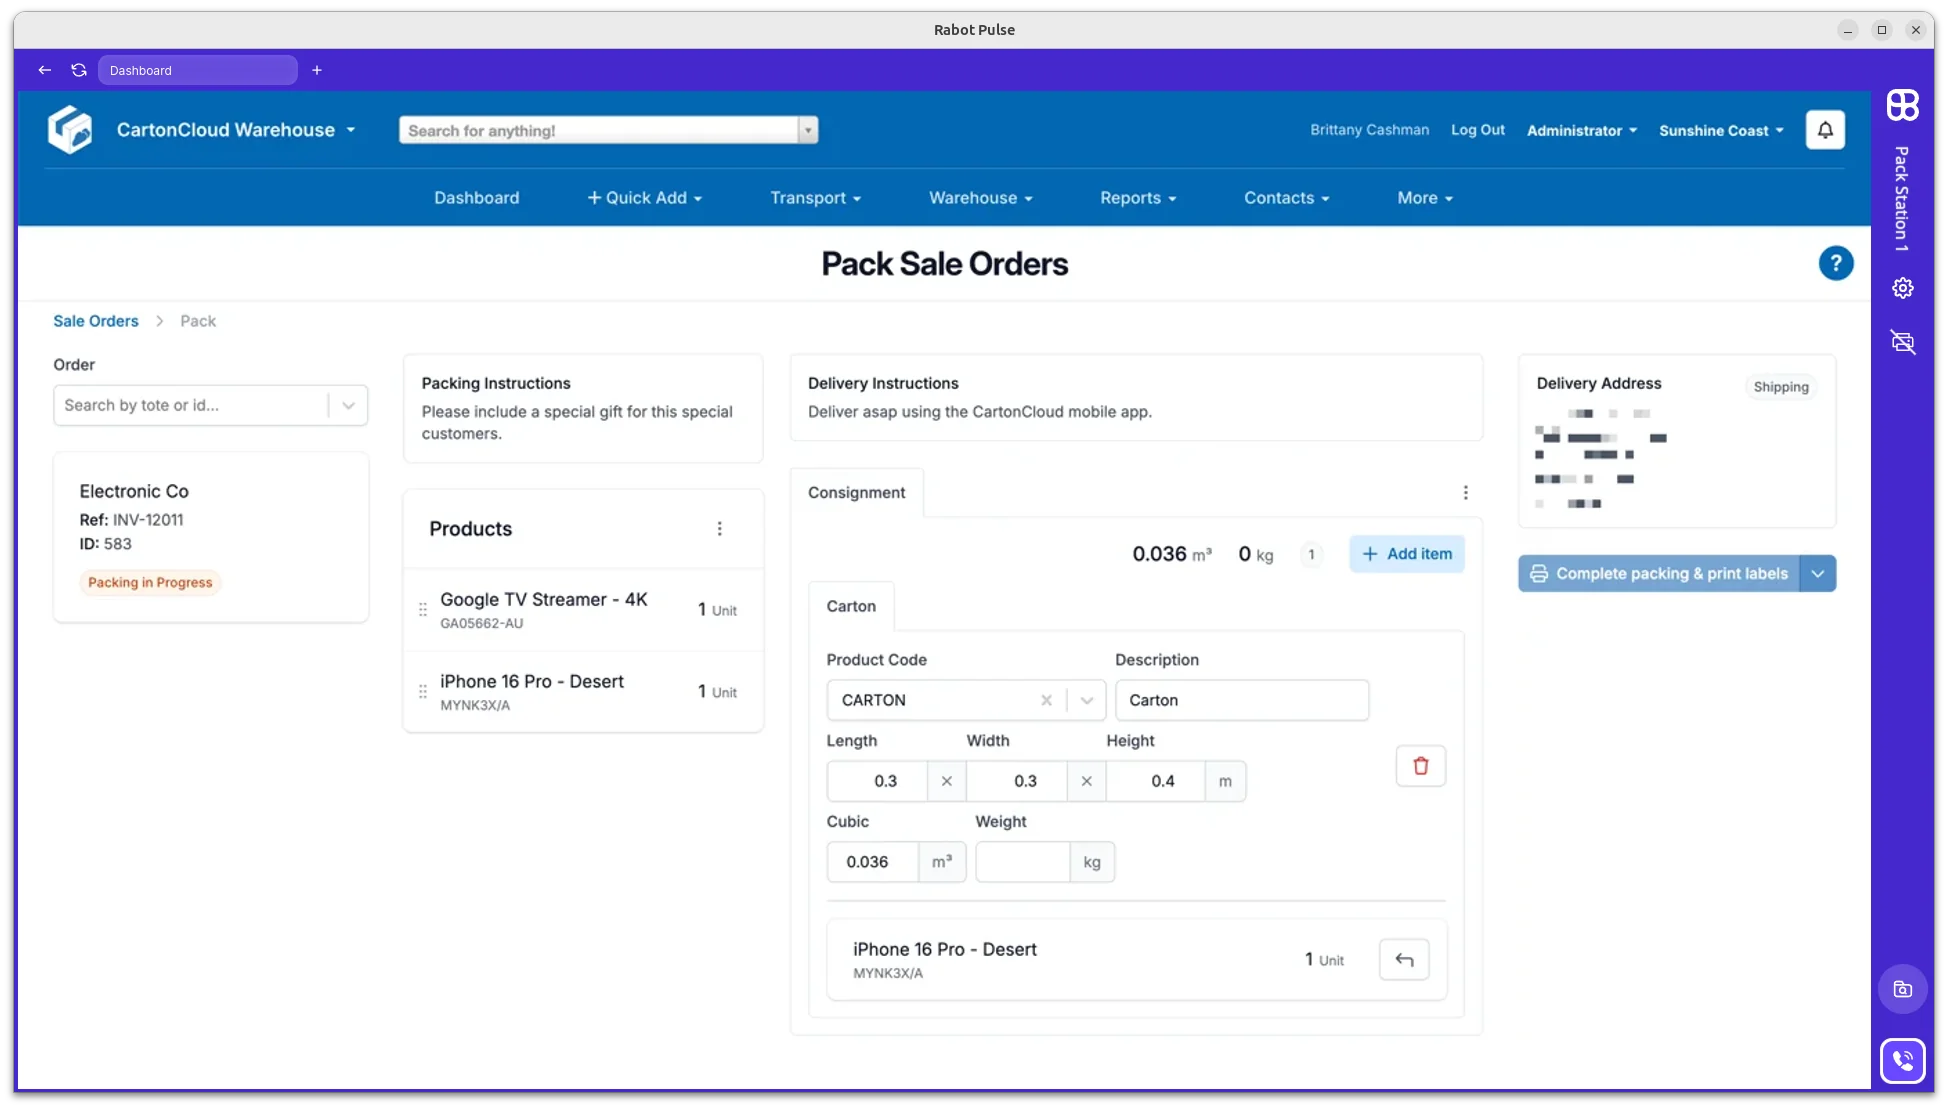Image resolution: width=1948 pixels, height=1109 pixels.
Task: Delete the Carton using the trash icon
Action: pyautogui.click(x=1420, y=765)
